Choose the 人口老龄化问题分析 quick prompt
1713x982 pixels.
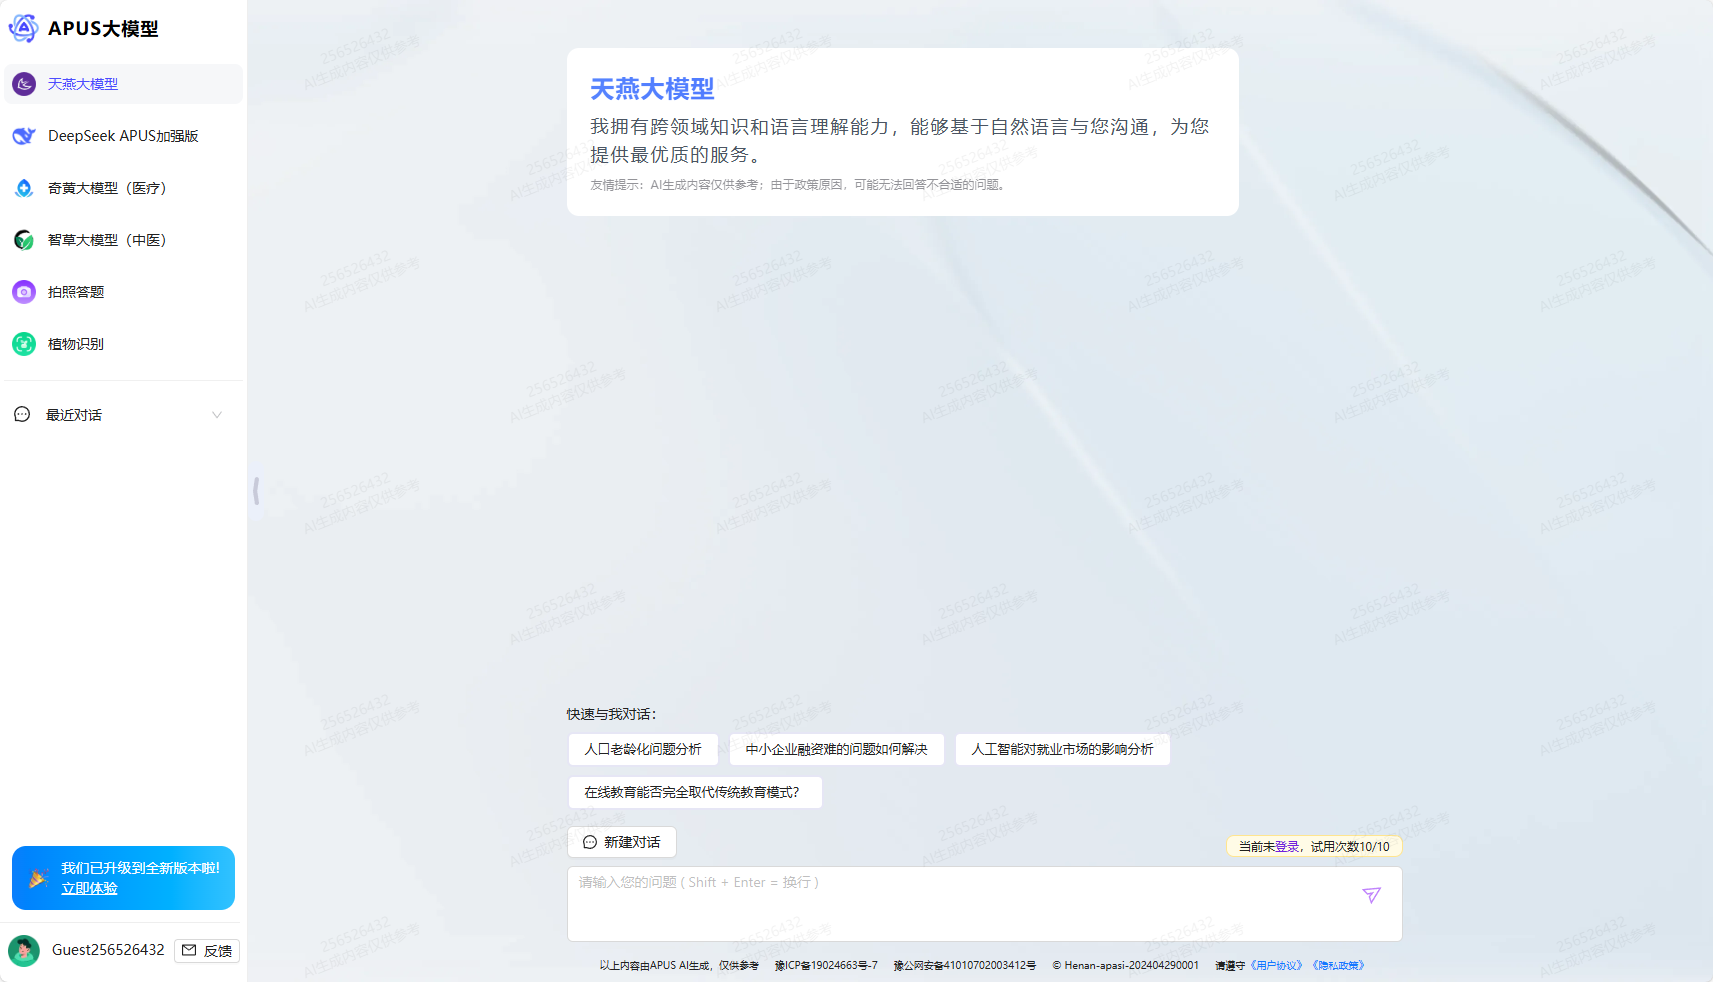click(643, 749)
